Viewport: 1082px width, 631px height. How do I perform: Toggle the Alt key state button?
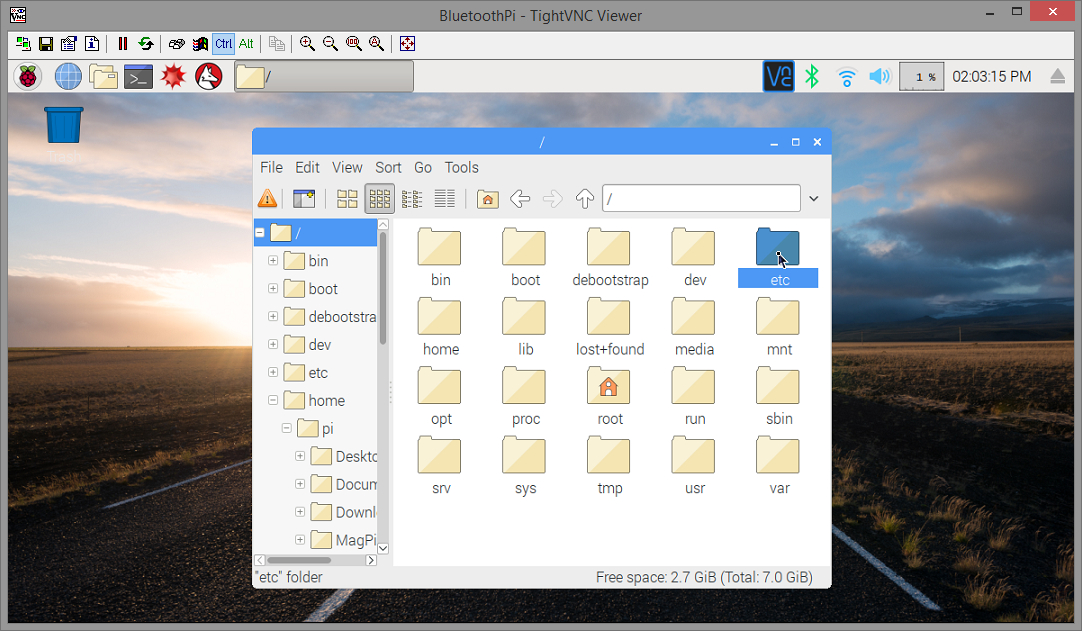pos(246,44)
